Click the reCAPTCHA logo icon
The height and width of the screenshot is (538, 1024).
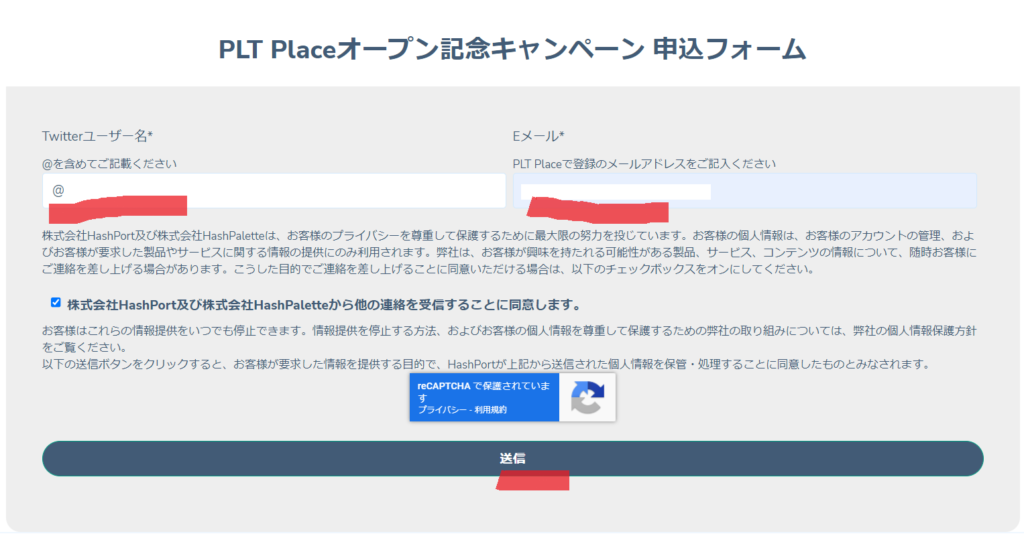pos(587,397)
